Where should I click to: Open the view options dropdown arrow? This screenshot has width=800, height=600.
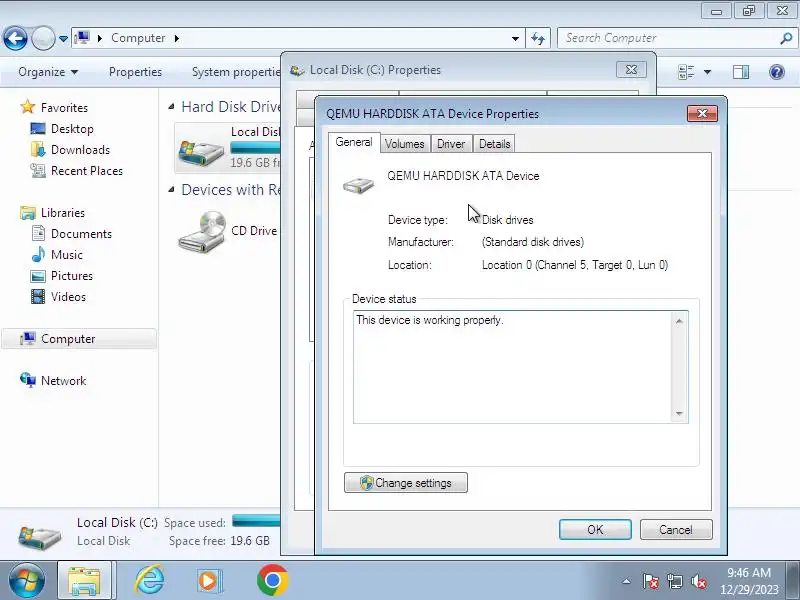tap(708, 72)
